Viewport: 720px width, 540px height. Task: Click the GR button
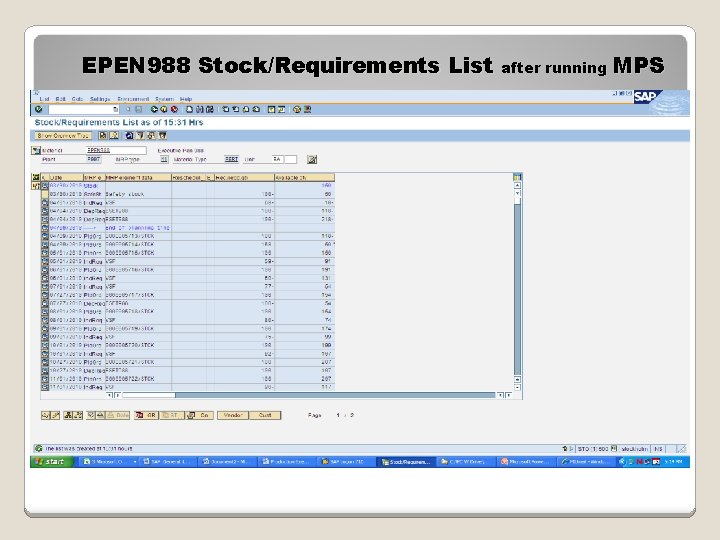pos(146,415)
